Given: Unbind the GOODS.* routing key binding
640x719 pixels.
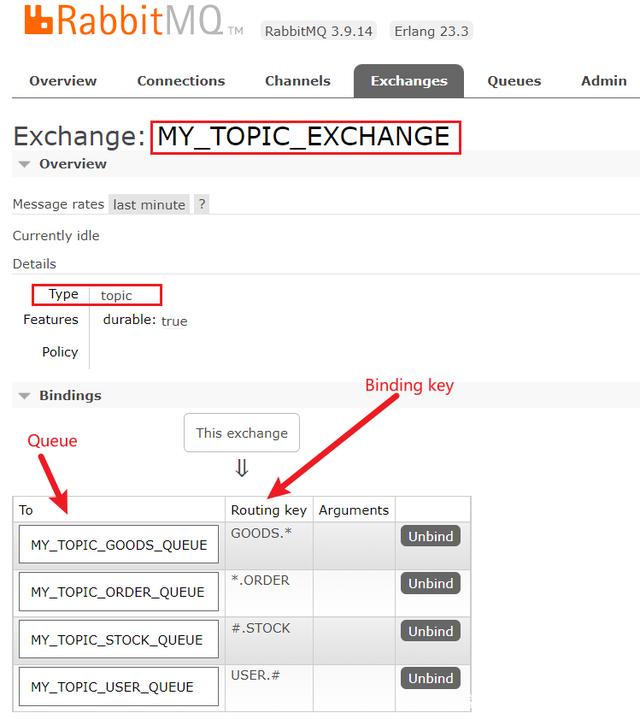Looking at the screenshot, I should coord(430,536).
